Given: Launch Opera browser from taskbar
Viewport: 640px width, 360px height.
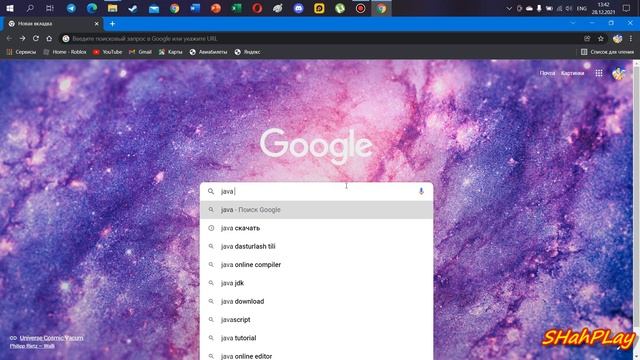Looking at the screenshot, I should coord(257,8).
